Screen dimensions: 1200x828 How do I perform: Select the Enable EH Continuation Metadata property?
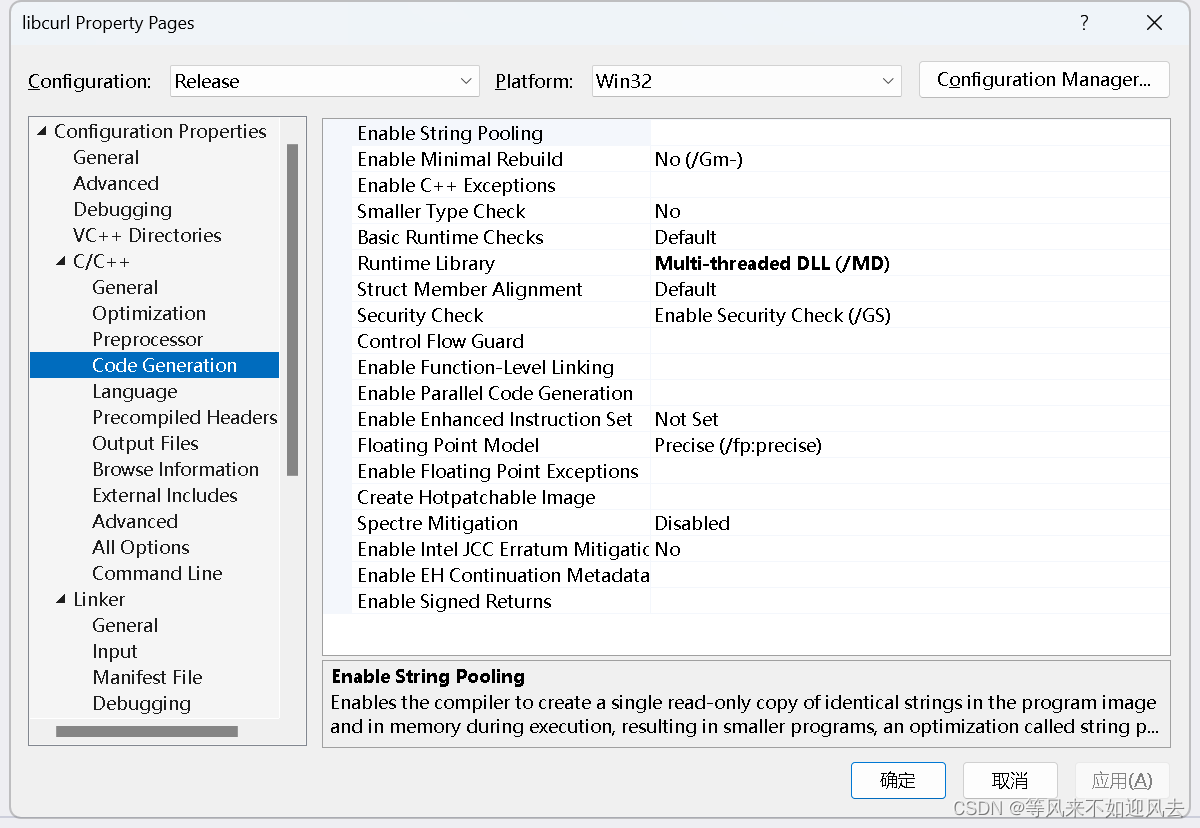(503, 575)
